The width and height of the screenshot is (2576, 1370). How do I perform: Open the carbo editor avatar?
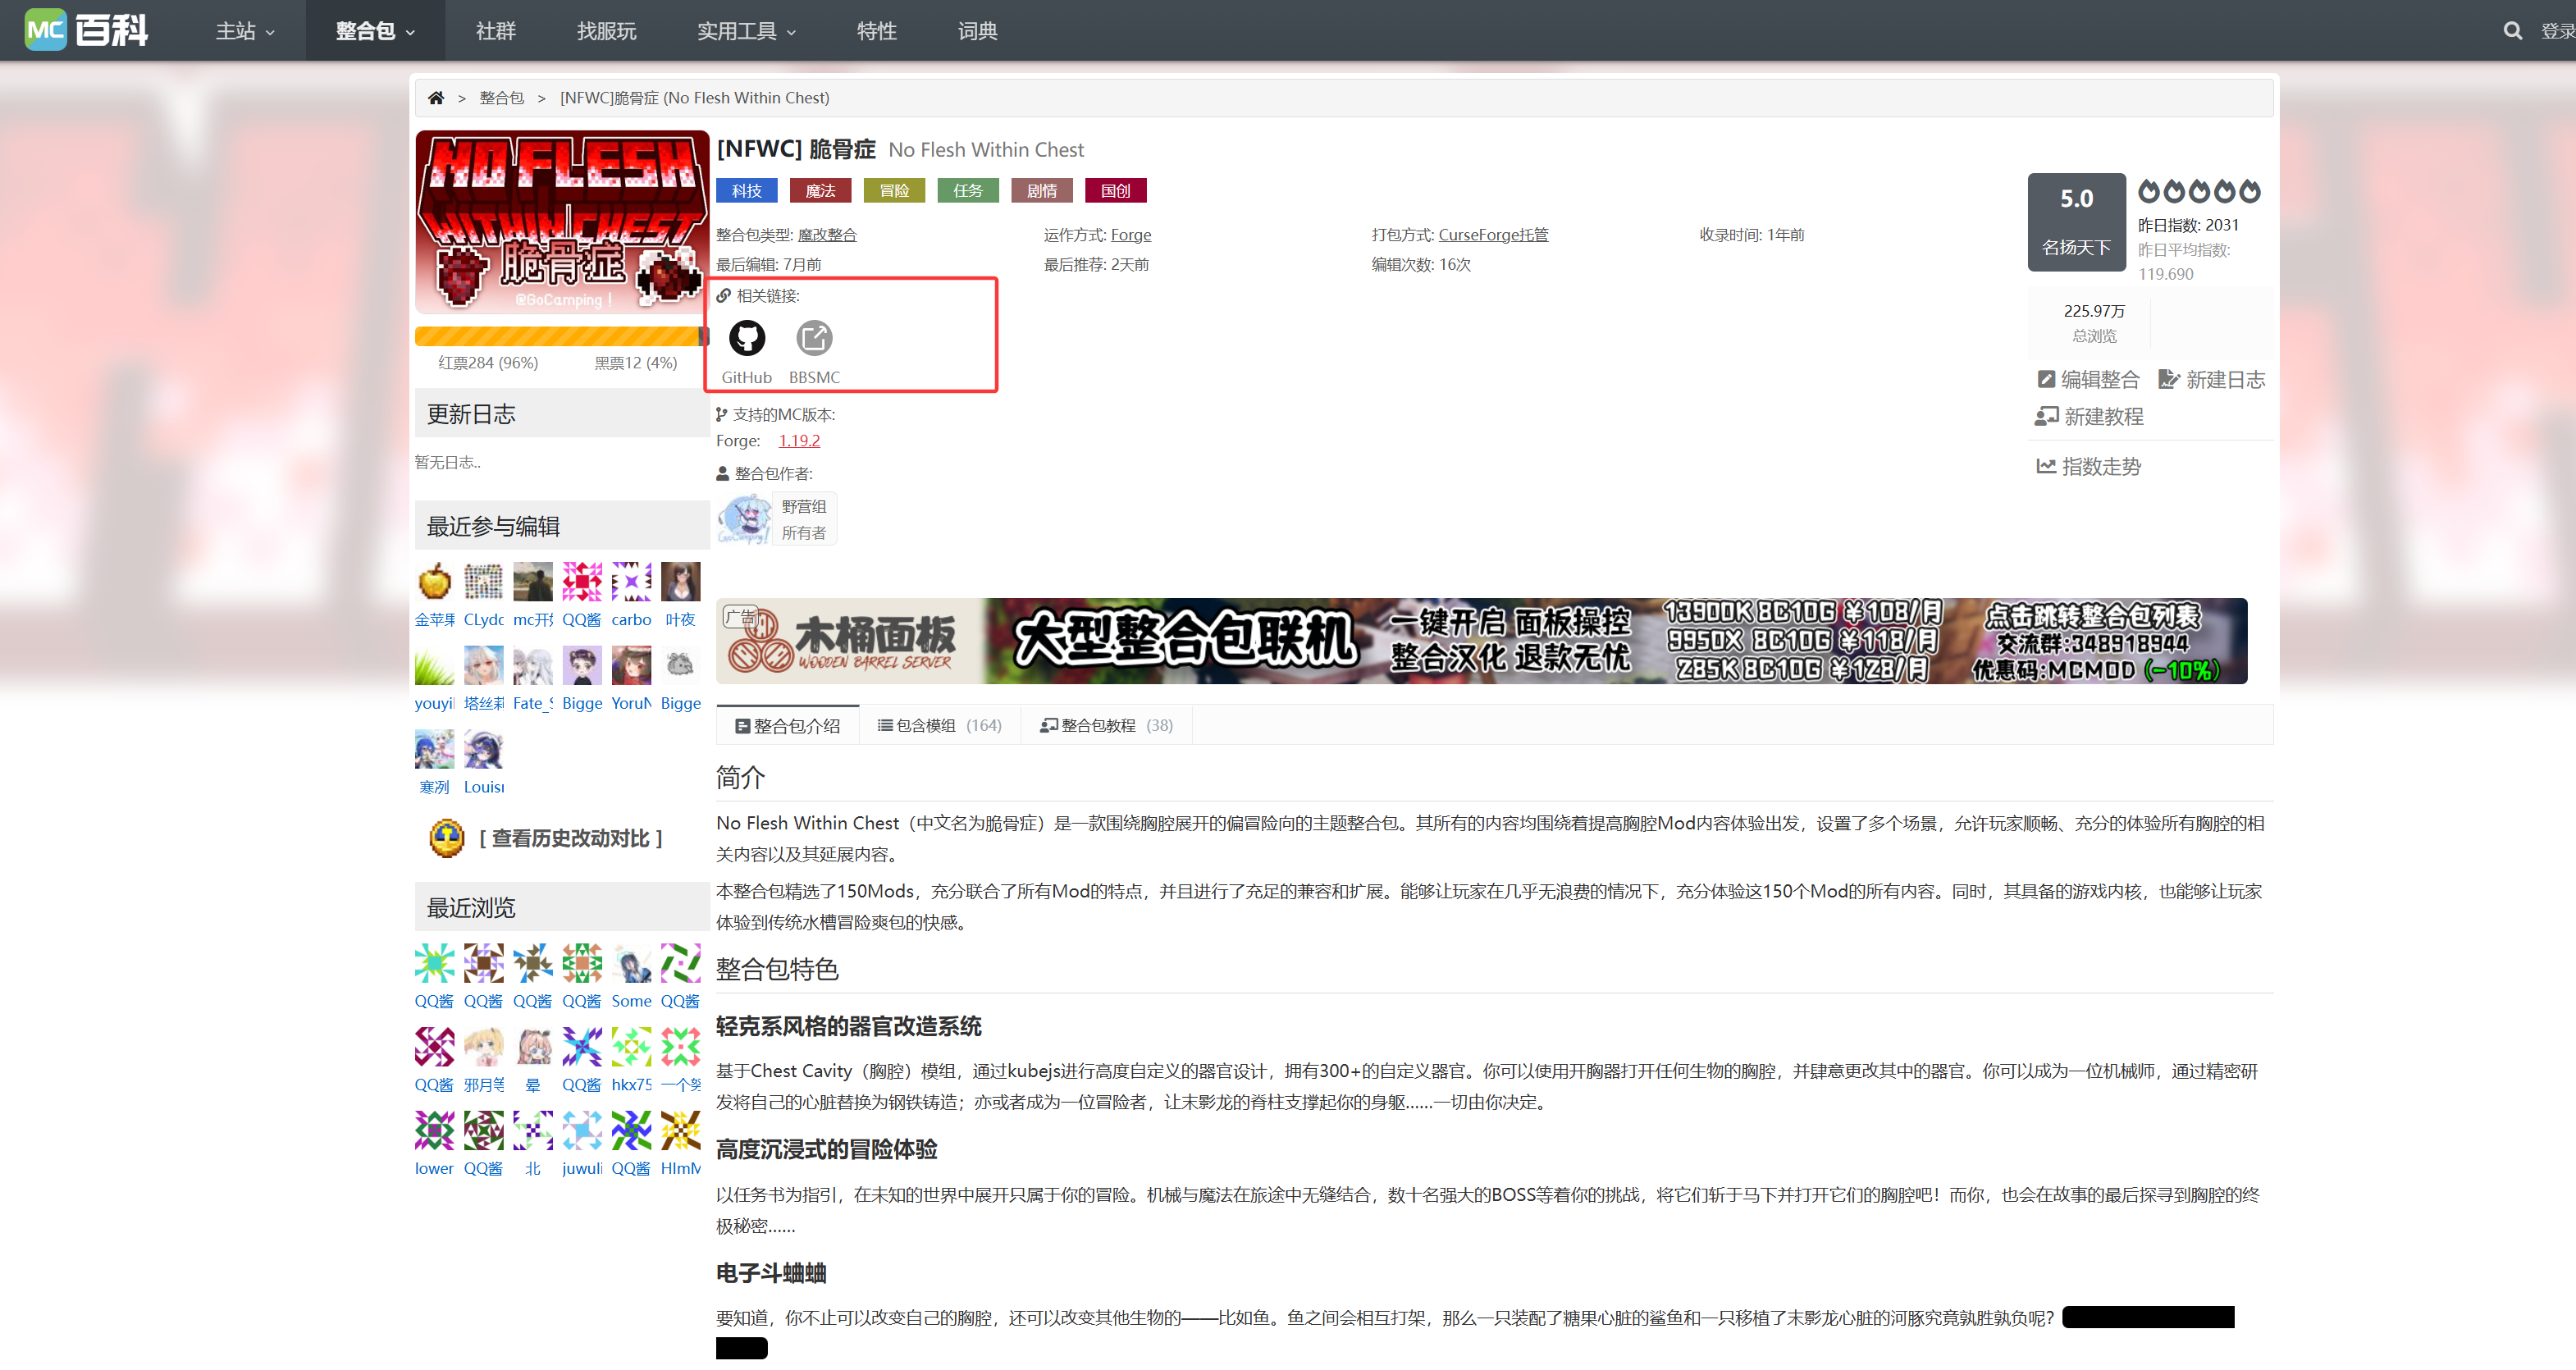(632, 582)
